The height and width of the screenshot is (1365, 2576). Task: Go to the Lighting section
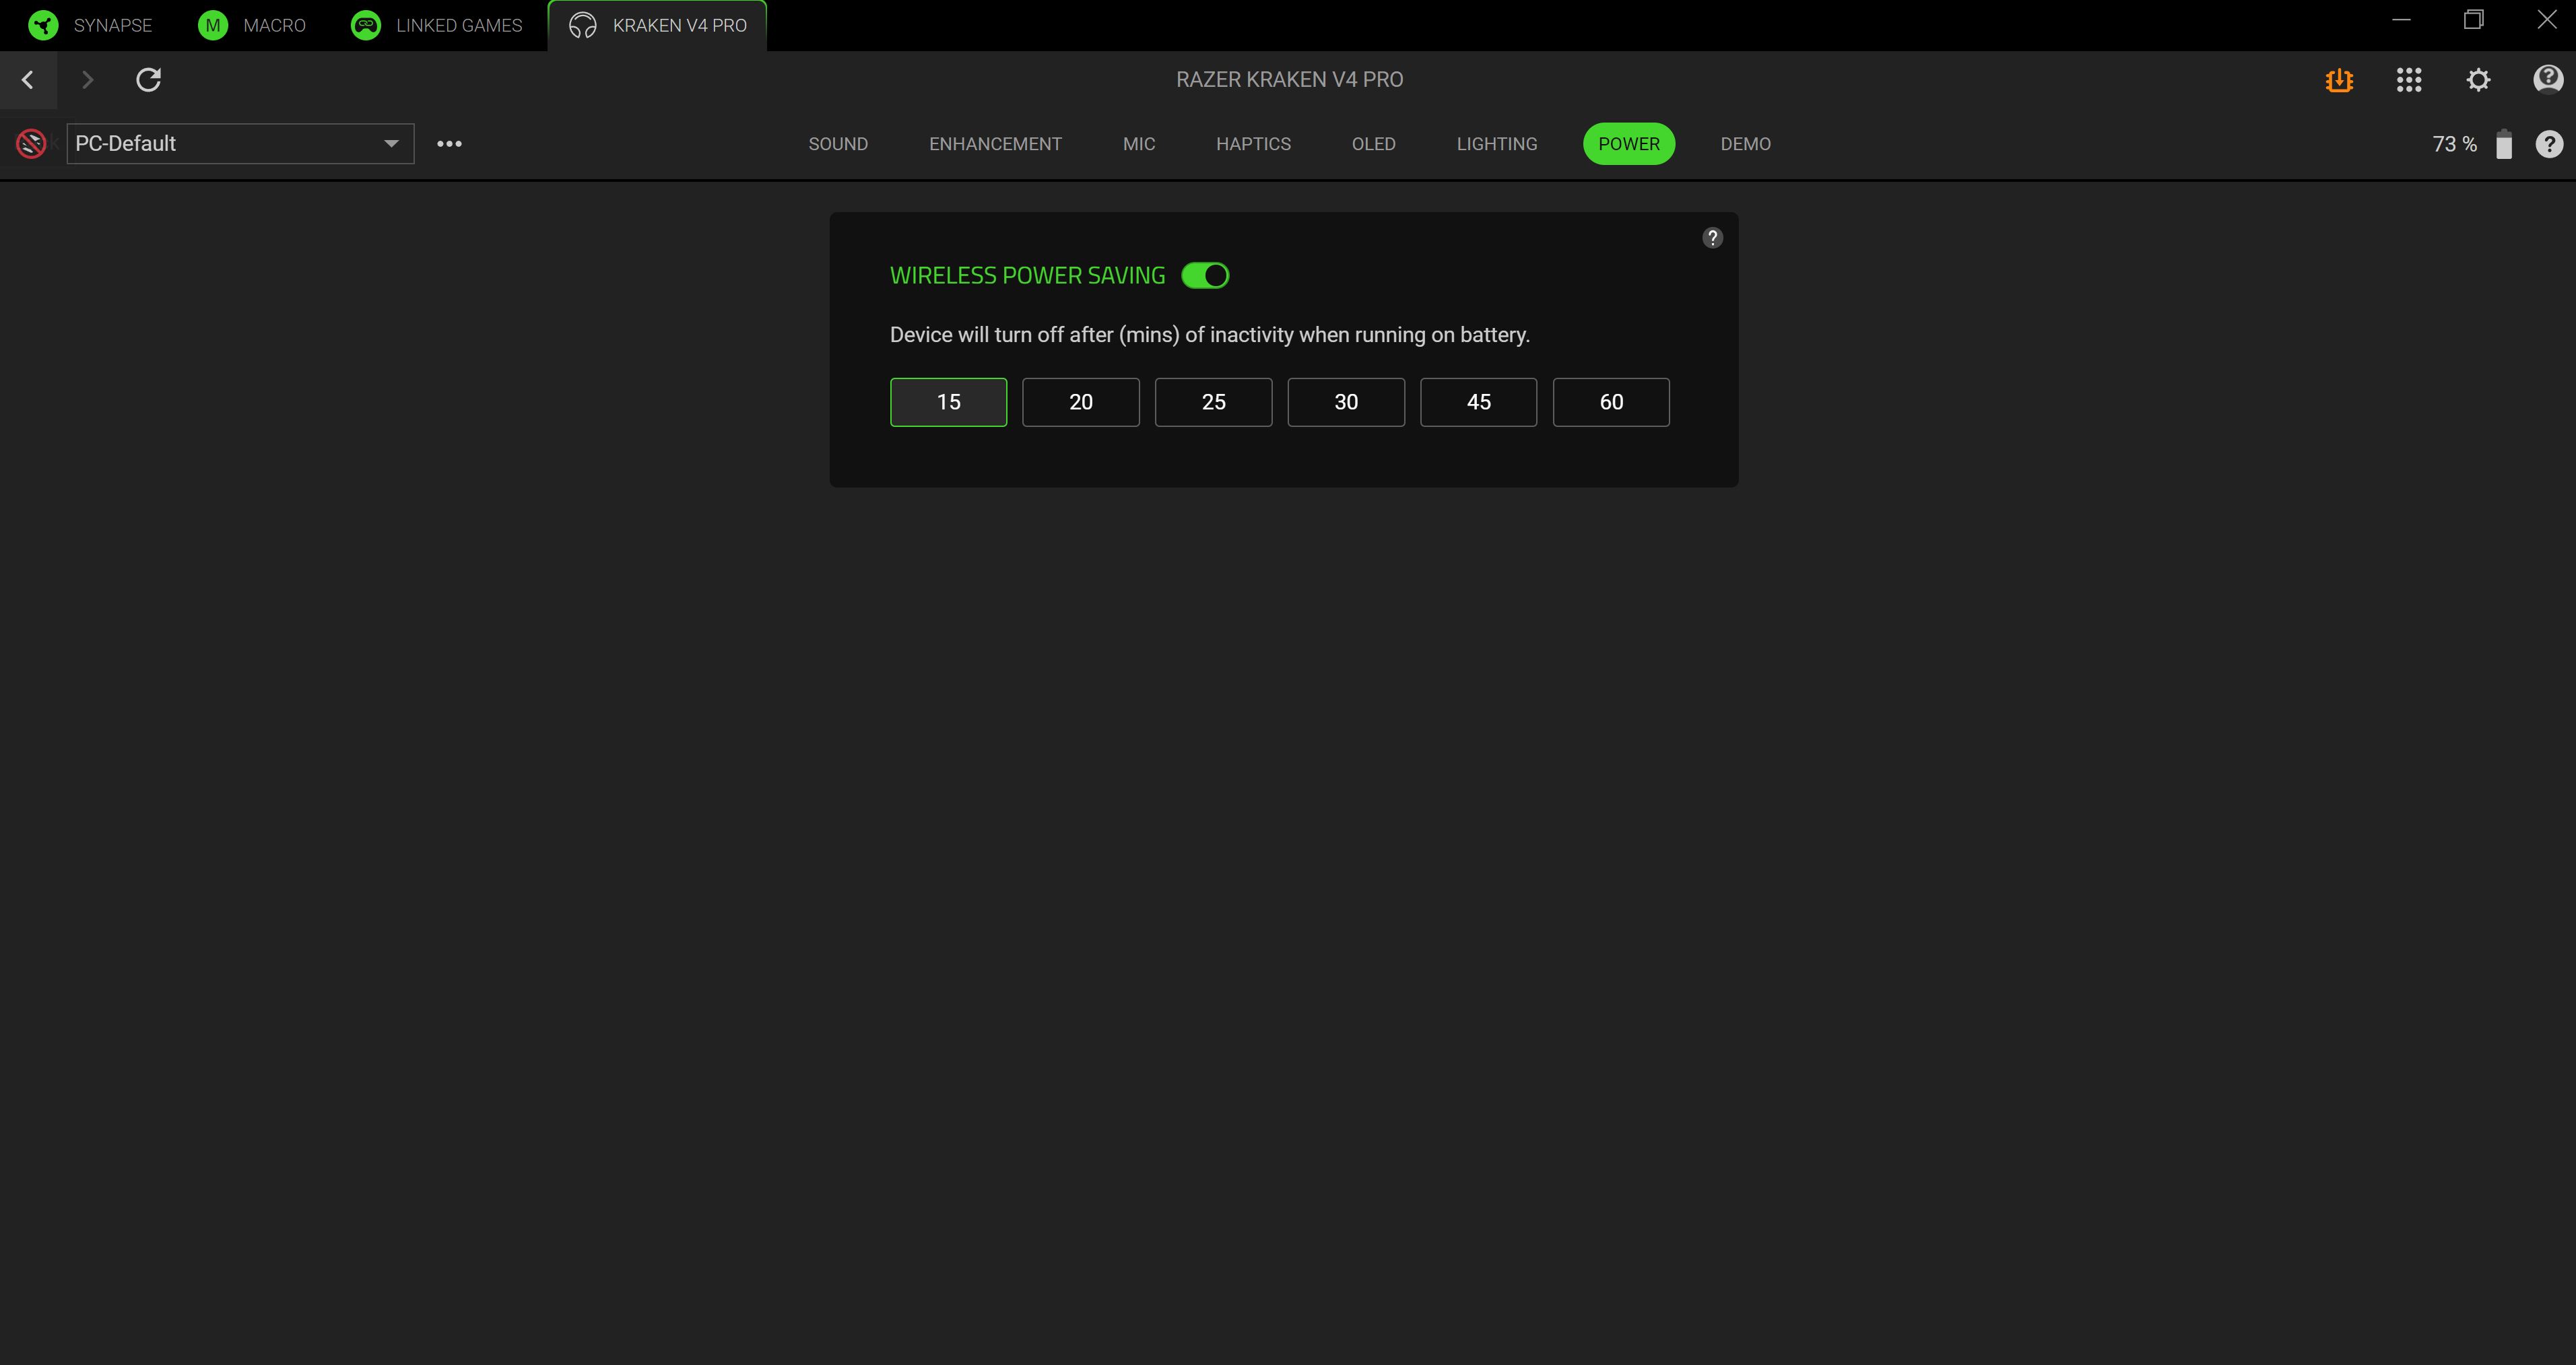[1496, 144]
